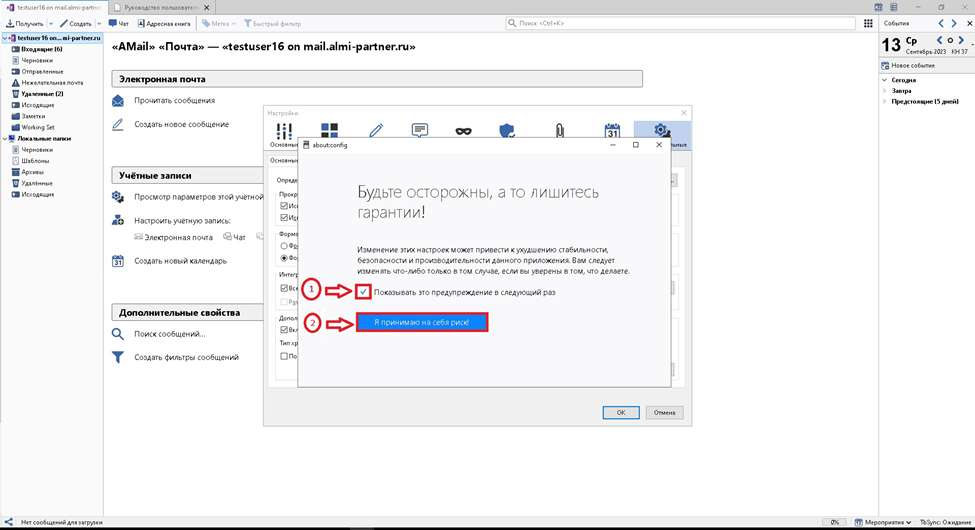Click OK in the Settings dialog
Image resolution: width=975 pixels, height=530 pixels.
[x=621, y=412]
